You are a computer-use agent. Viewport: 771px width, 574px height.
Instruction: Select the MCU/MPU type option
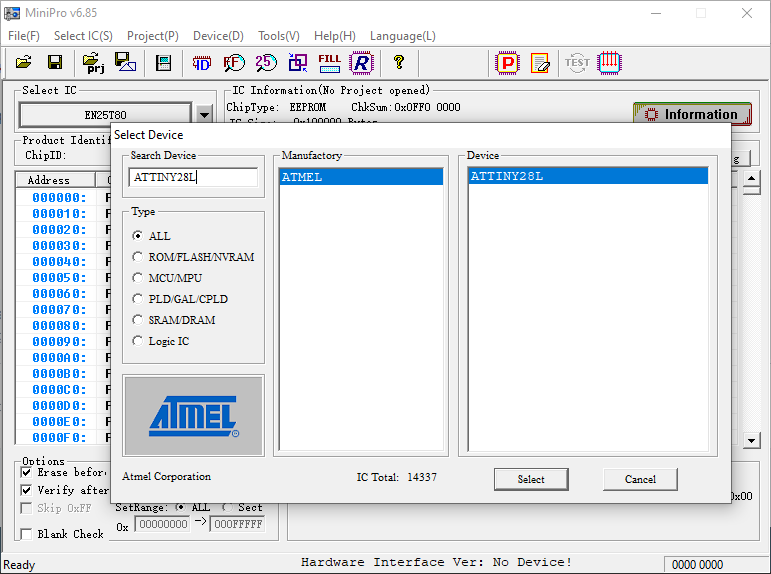(138, 278)
